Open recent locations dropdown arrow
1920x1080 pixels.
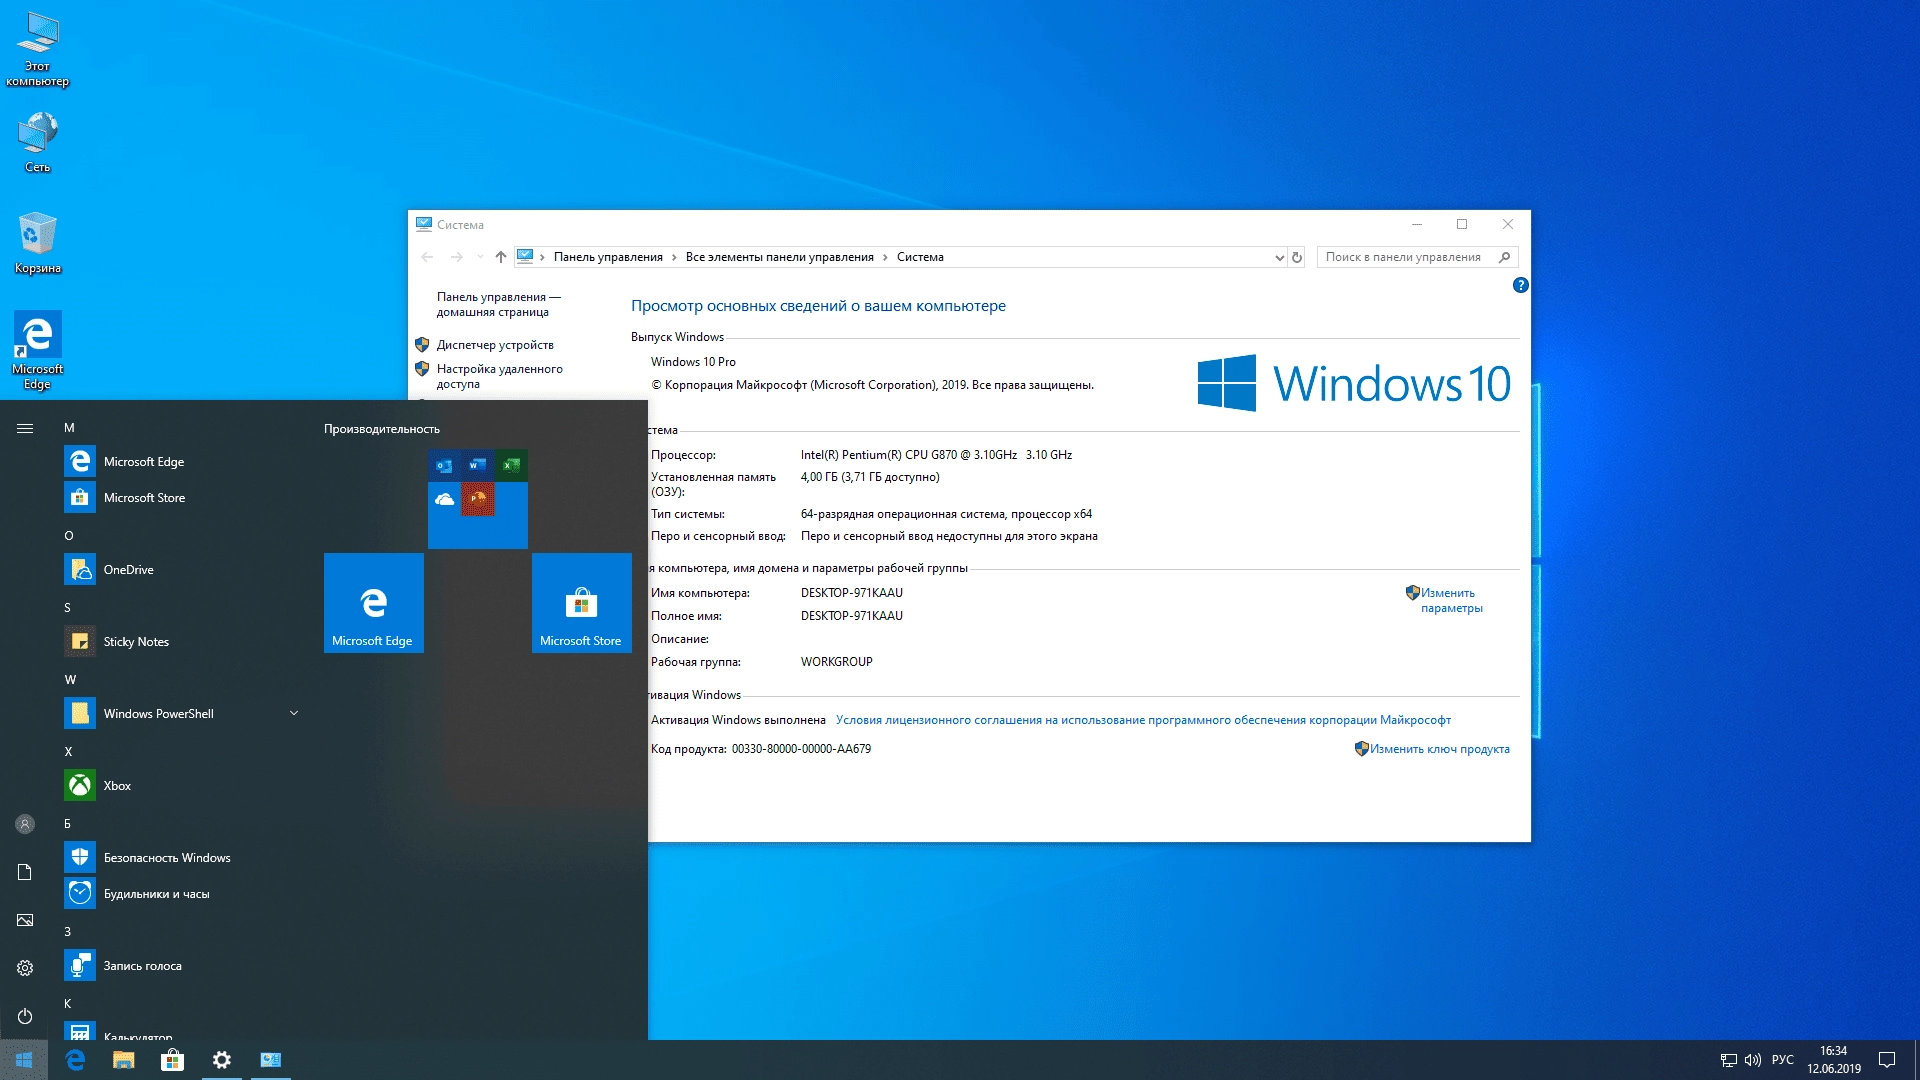(480, 257)
